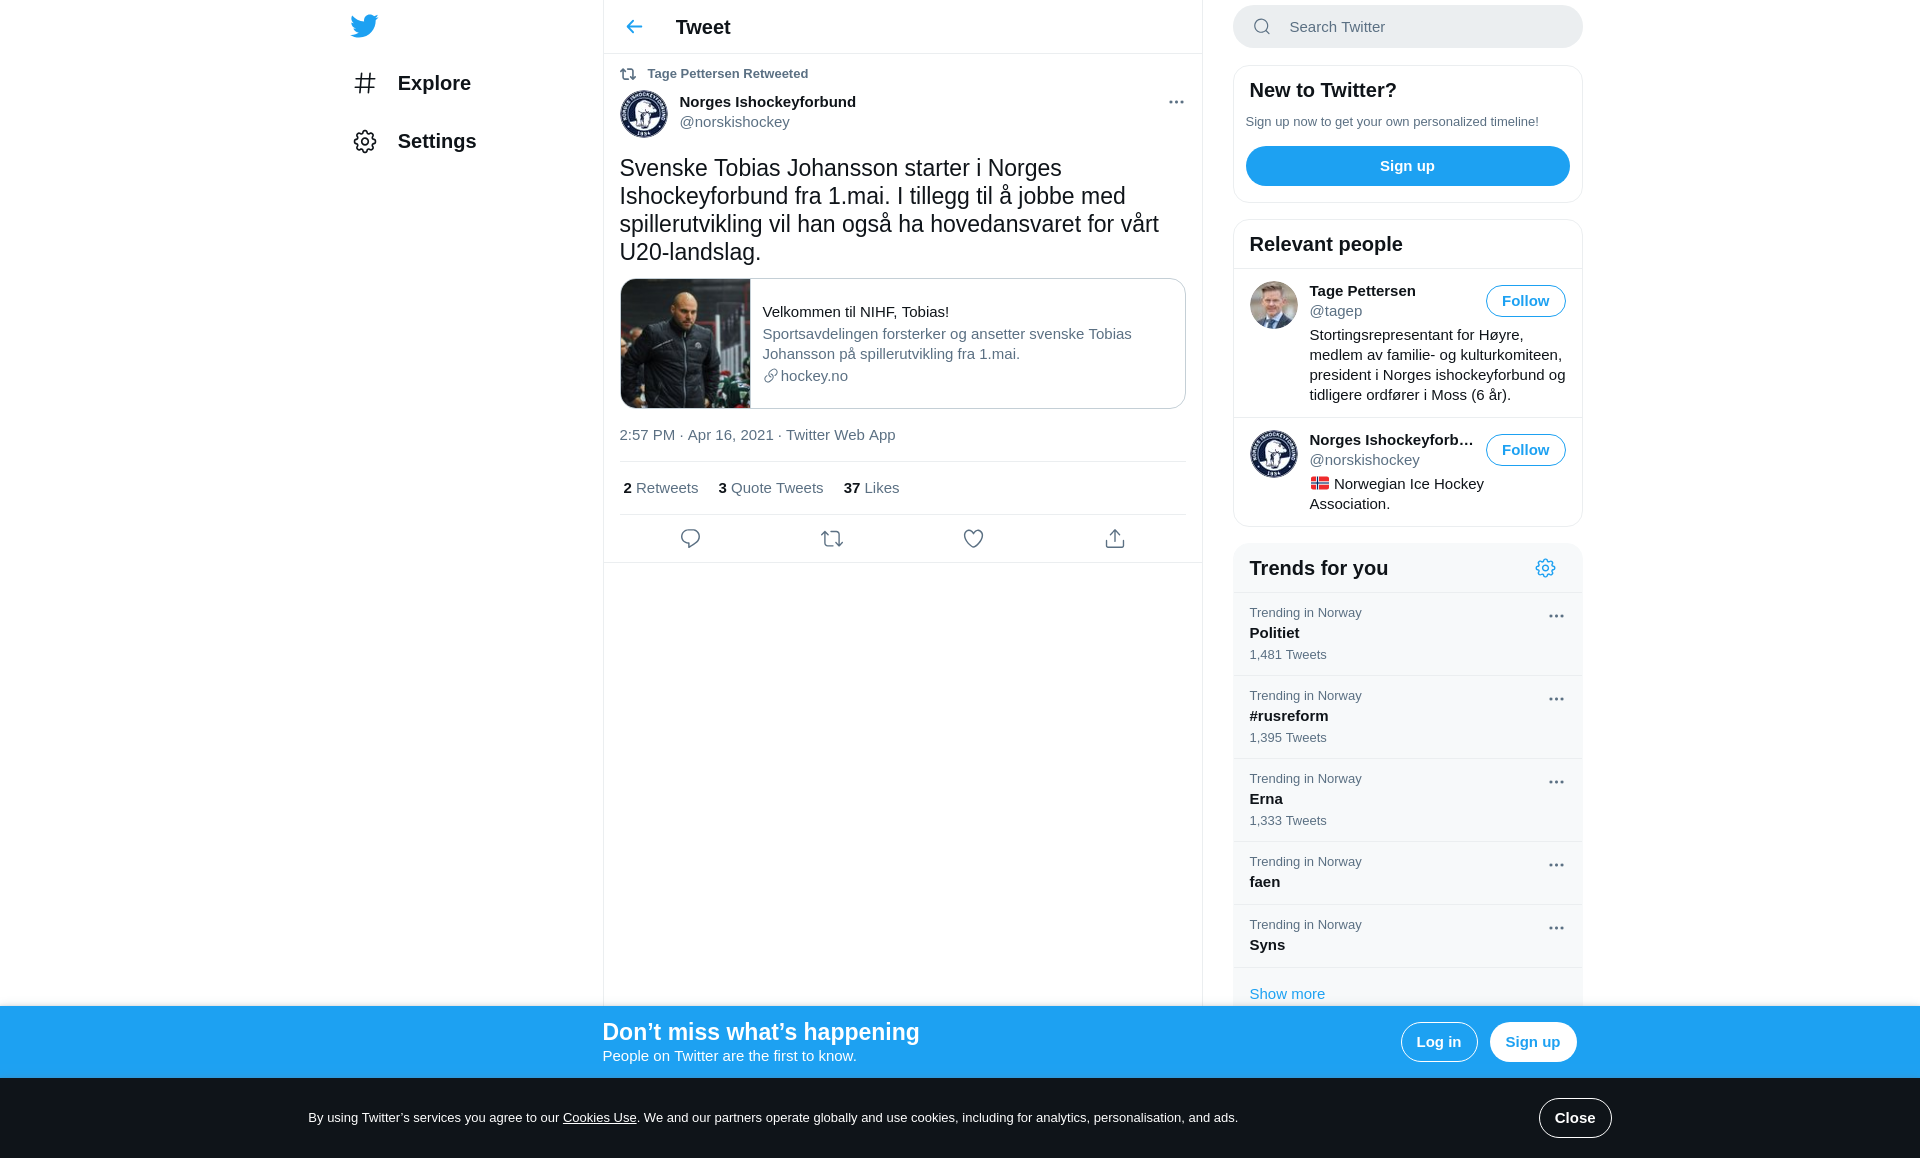Click the link chain icon beside hockey.no
This screenshot has width=1920, height=1158.
770,376
